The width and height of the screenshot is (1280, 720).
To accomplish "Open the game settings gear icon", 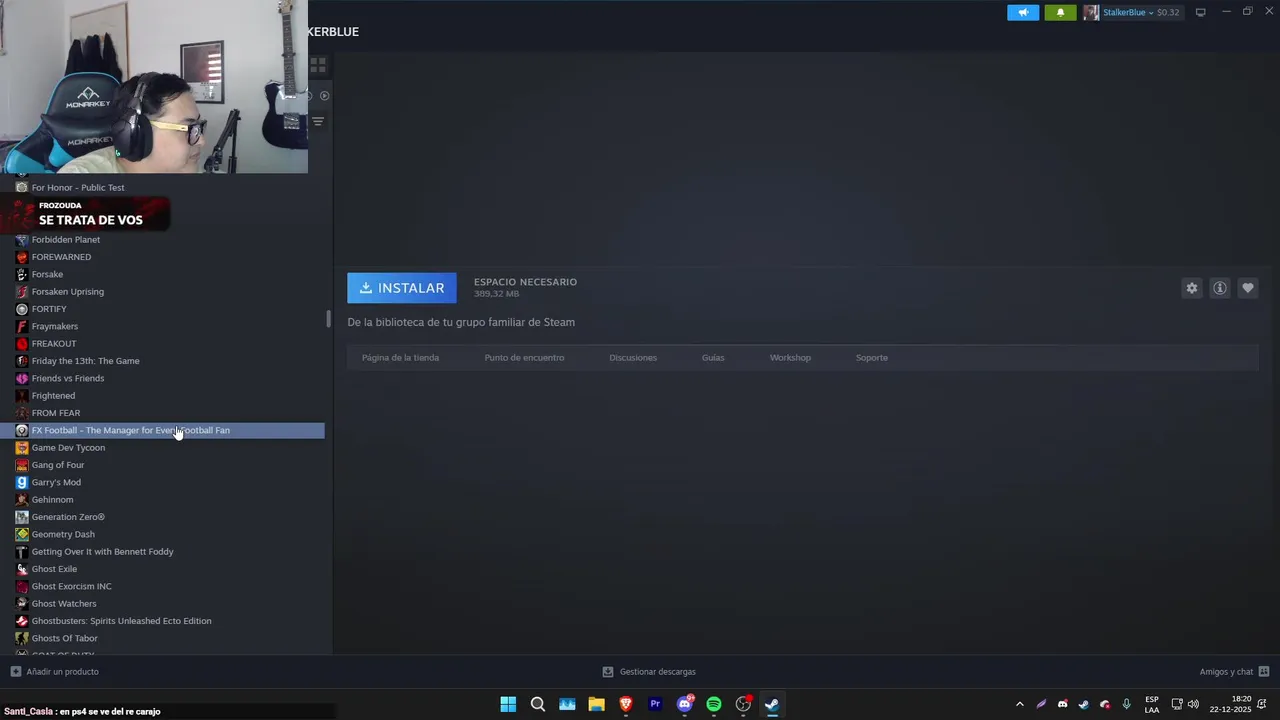I will click(1191, 288).
